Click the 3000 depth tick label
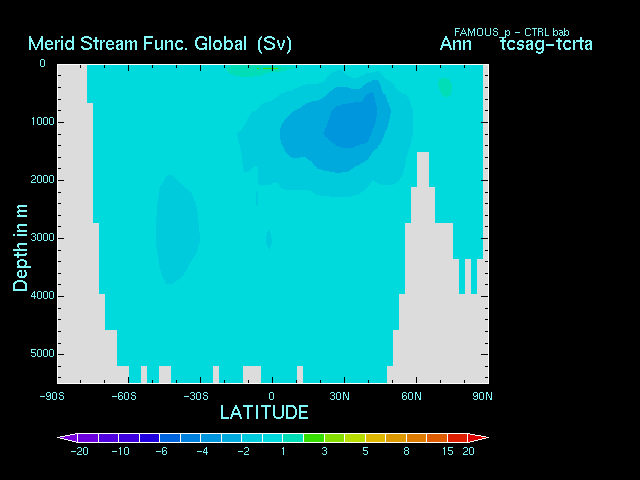 point(42,238)
